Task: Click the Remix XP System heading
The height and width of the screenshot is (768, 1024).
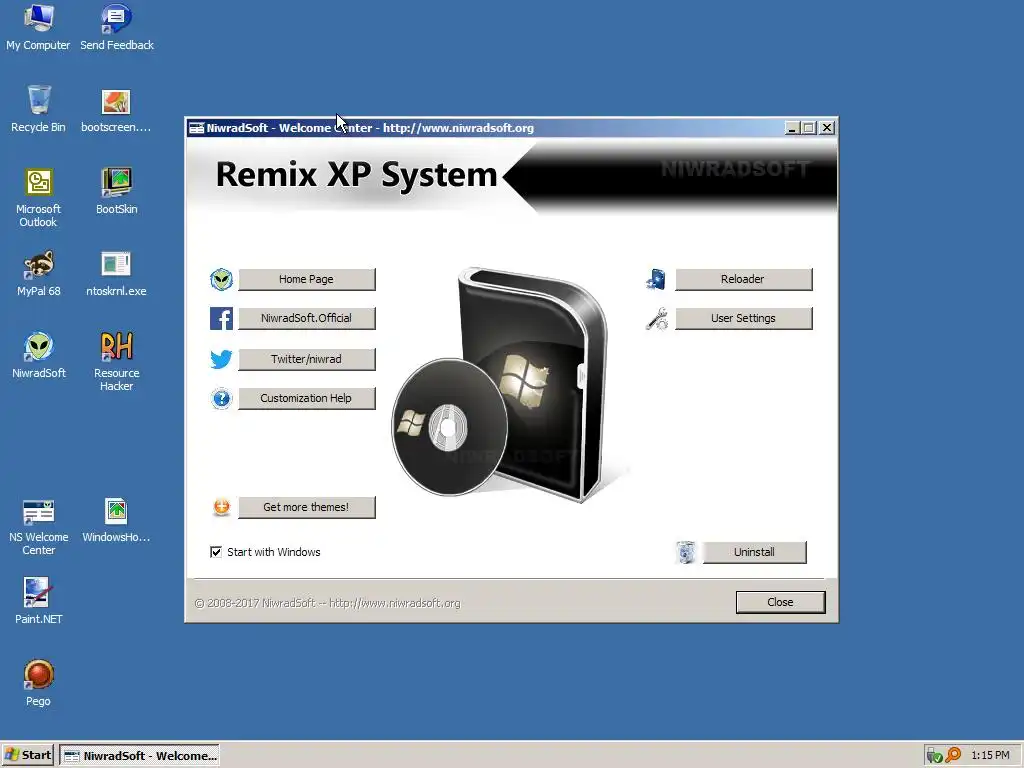Action: (x=357, y=174)
